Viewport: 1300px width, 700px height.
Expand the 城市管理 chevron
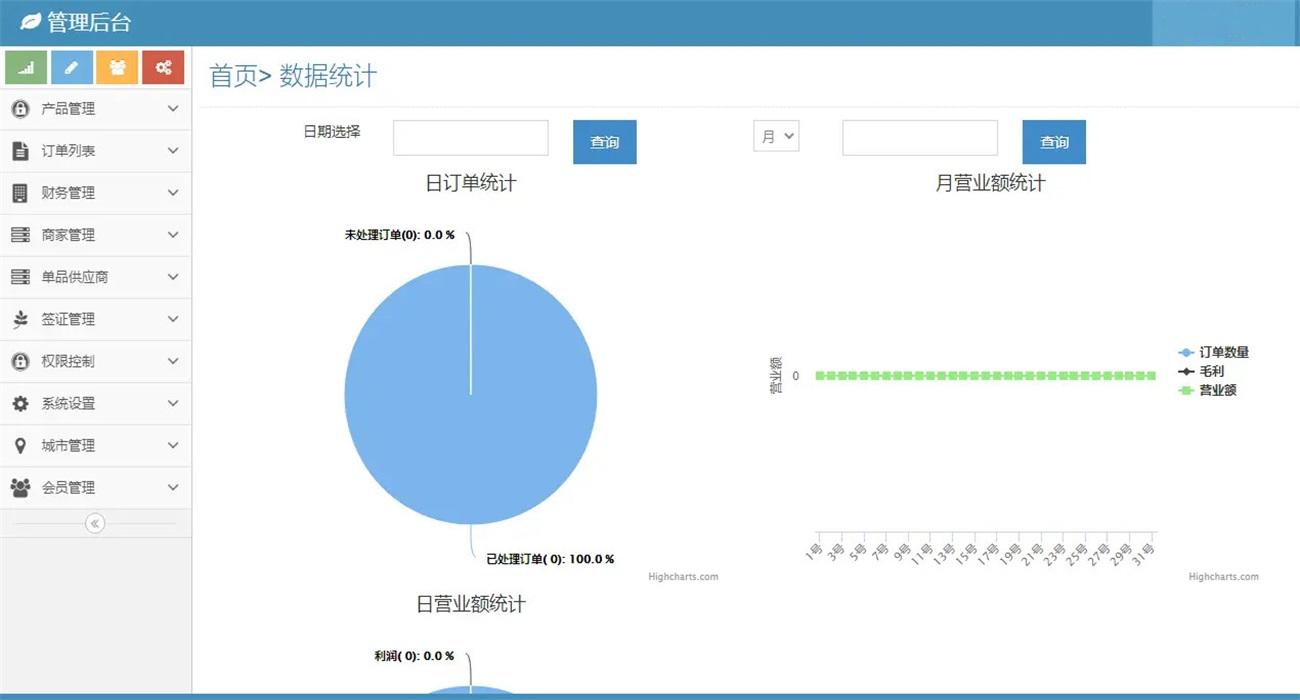pos(173,445)
